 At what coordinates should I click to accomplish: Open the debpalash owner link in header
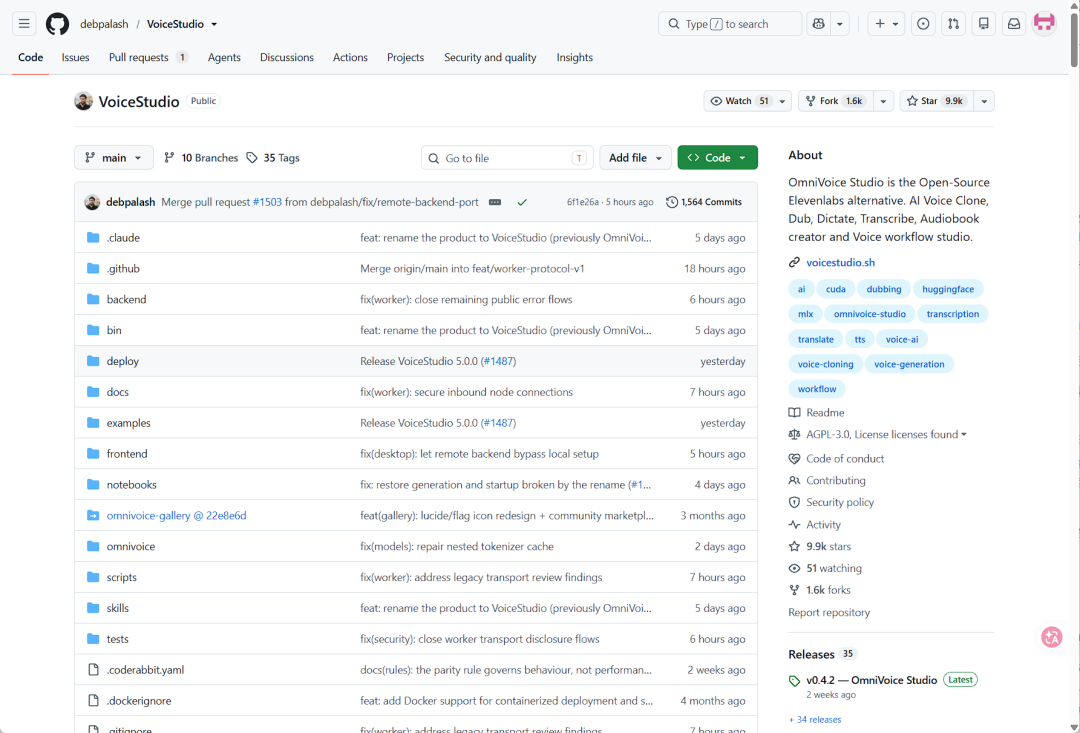(104, 24)
